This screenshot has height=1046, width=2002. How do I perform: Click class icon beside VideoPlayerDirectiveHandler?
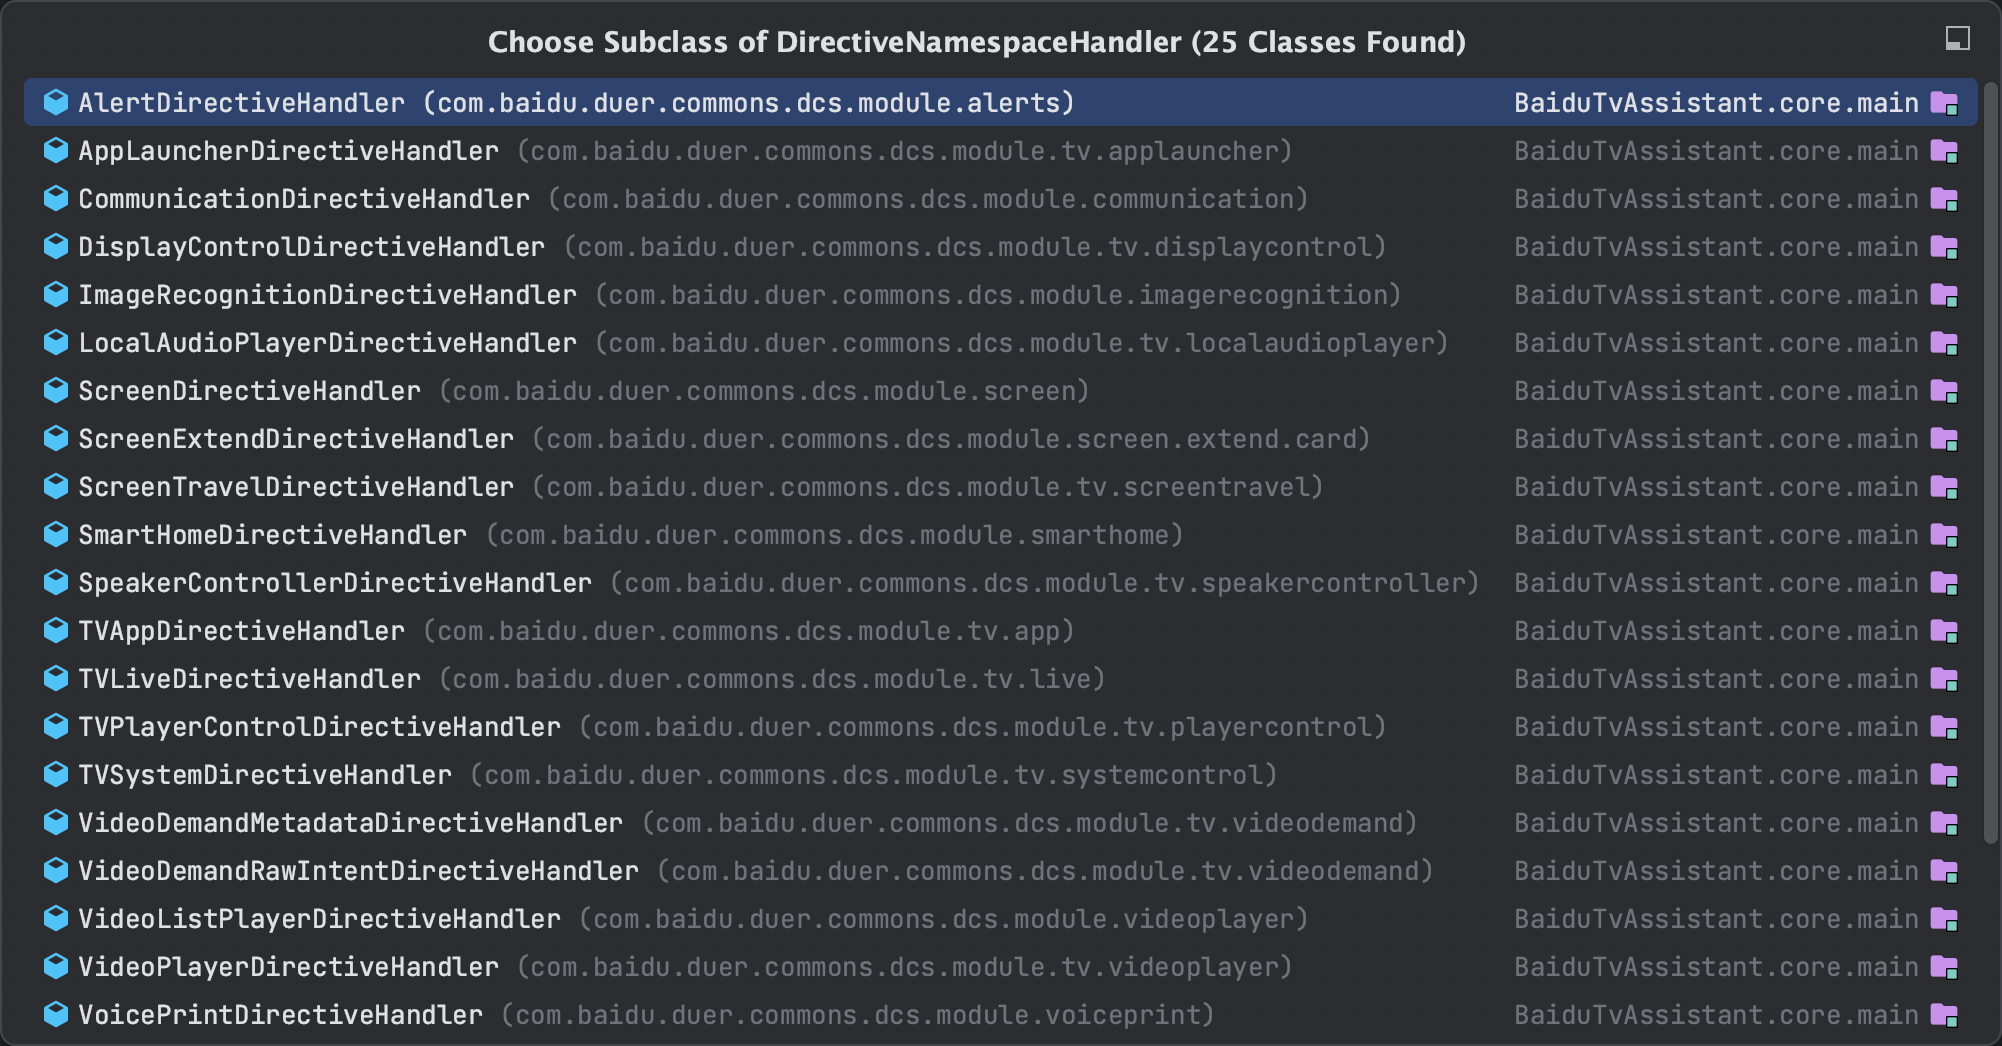pyautogui.click(x=56, y=966)
